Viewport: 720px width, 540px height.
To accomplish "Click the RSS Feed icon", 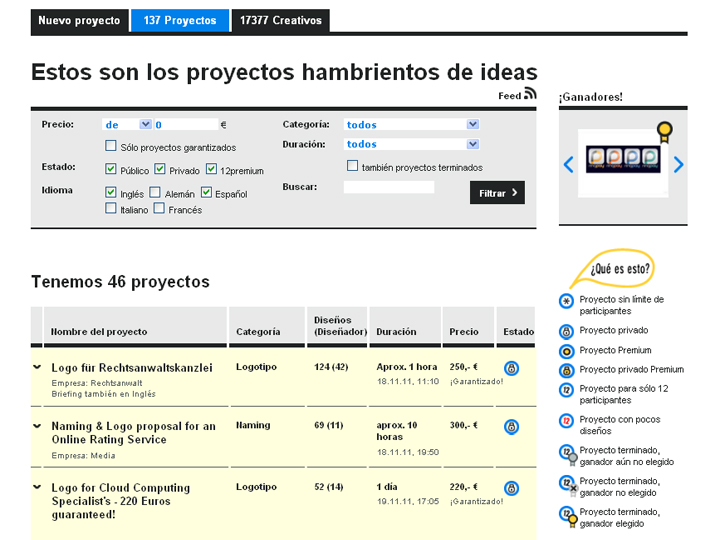I will [530, 94].
